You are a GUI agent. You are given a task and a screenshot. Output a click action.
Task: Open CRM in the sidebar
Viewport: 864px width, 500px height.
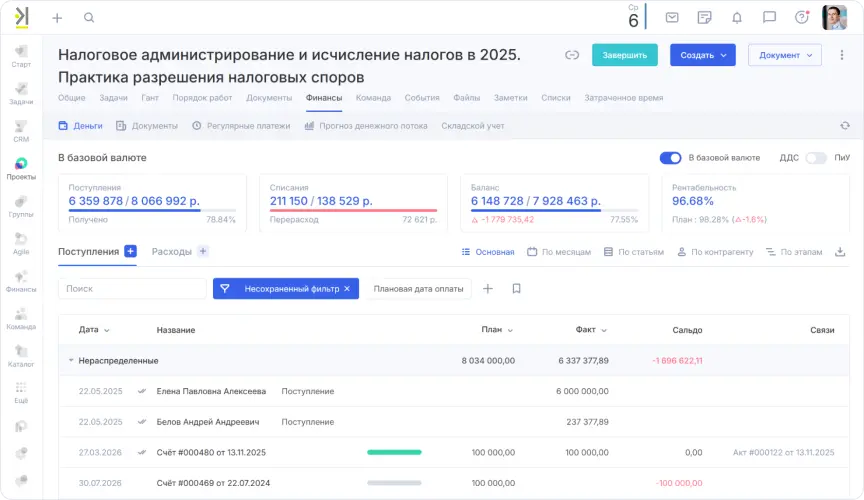click(x=21, y=132)
